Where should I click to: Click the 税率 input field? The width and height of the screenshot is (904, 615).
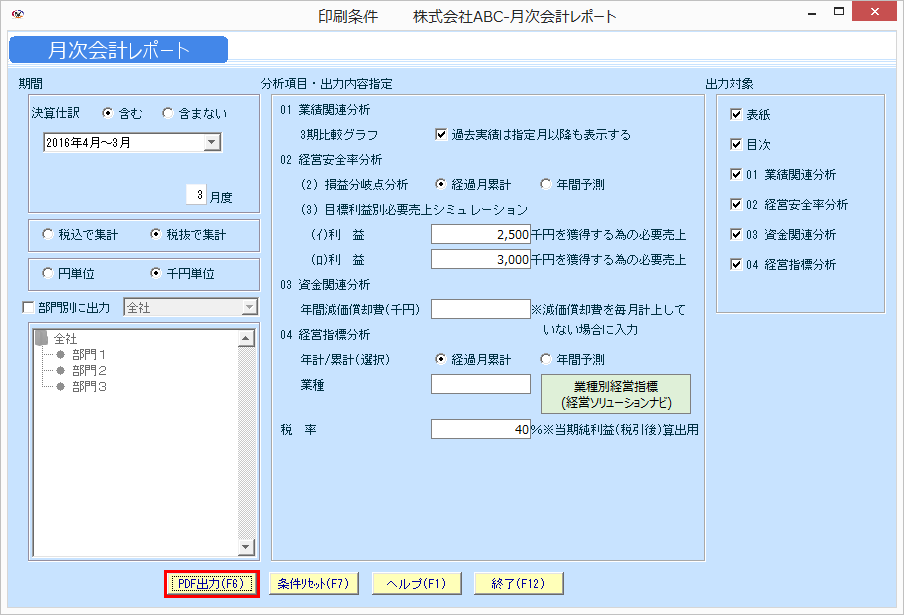[480, 429]
